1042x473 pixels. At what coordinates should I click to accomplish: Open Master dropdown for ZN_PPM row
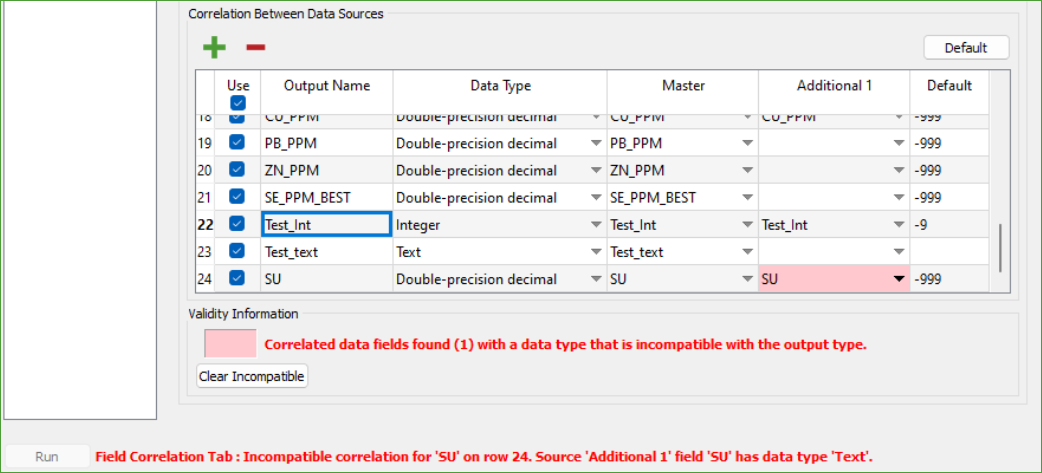point(747,171)
